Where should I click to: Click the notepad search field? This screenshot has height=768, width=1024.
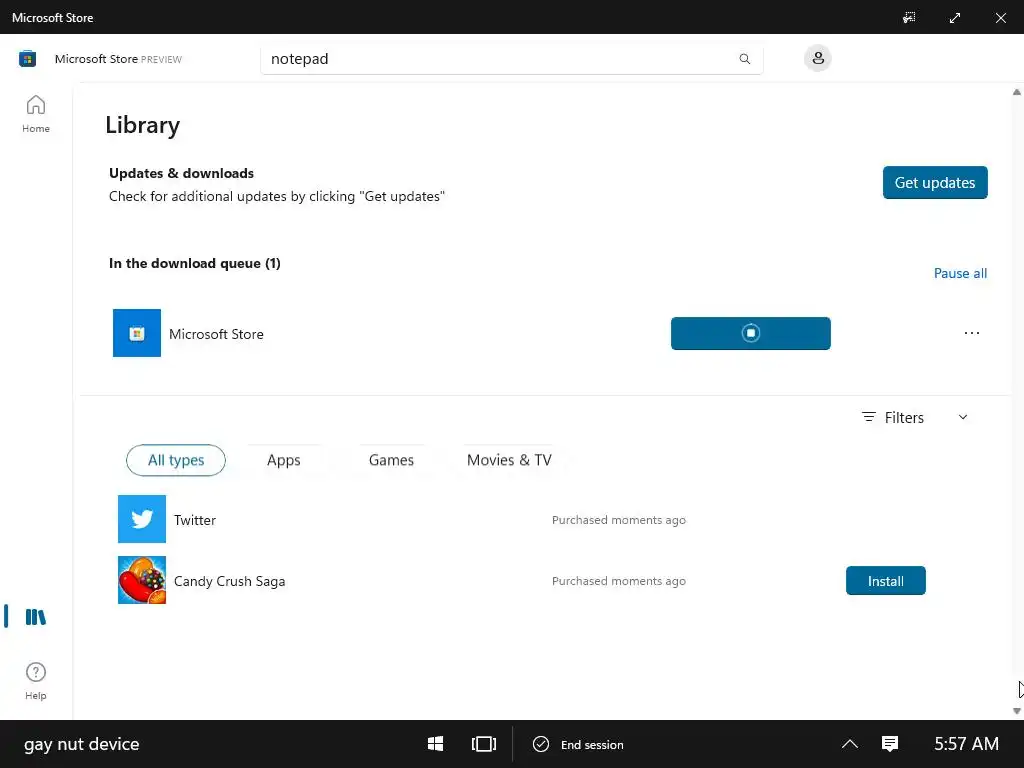[x=511, y=59]
